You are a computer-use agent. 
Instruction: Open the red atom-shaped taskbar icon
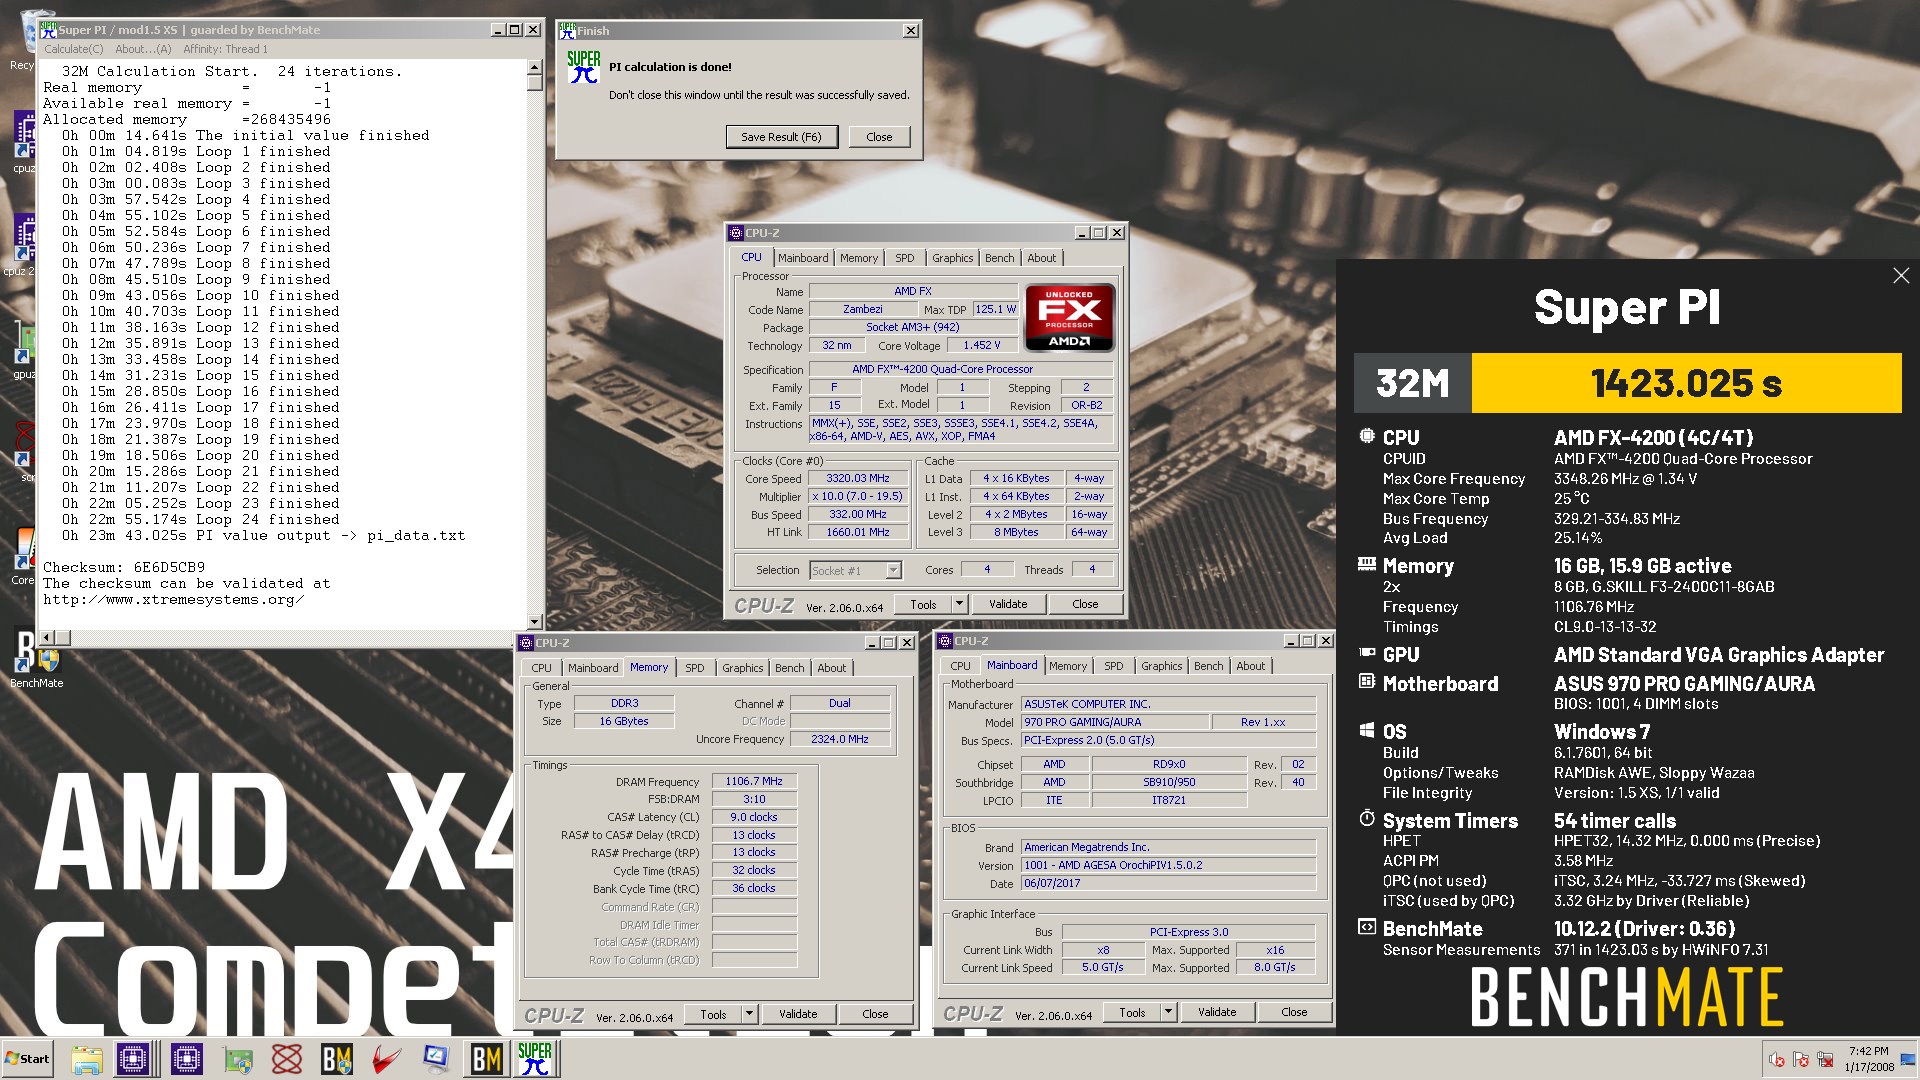pos(287,1060)
